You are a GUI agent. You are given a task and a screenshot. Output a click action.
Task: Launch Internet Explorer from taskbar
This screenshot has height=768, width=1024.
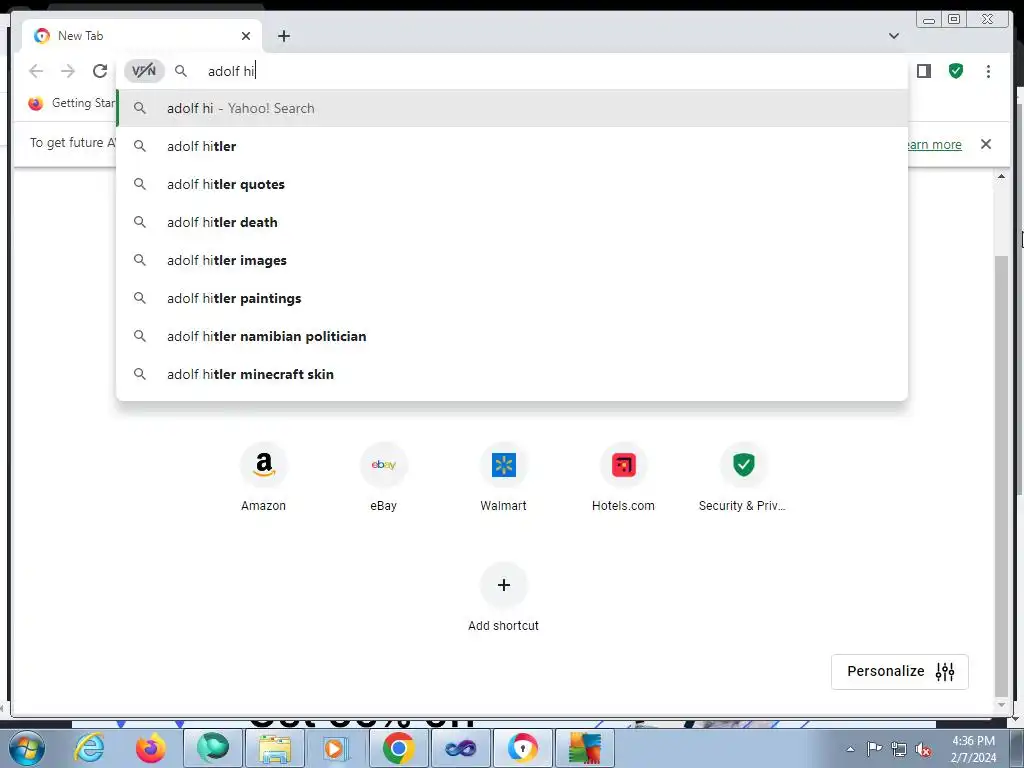[89, 748]
